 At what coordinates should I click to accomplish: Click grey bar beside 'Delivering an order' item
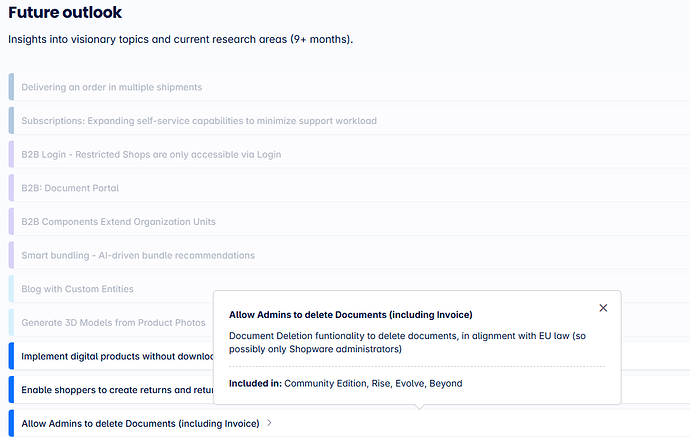pos(10,87)
